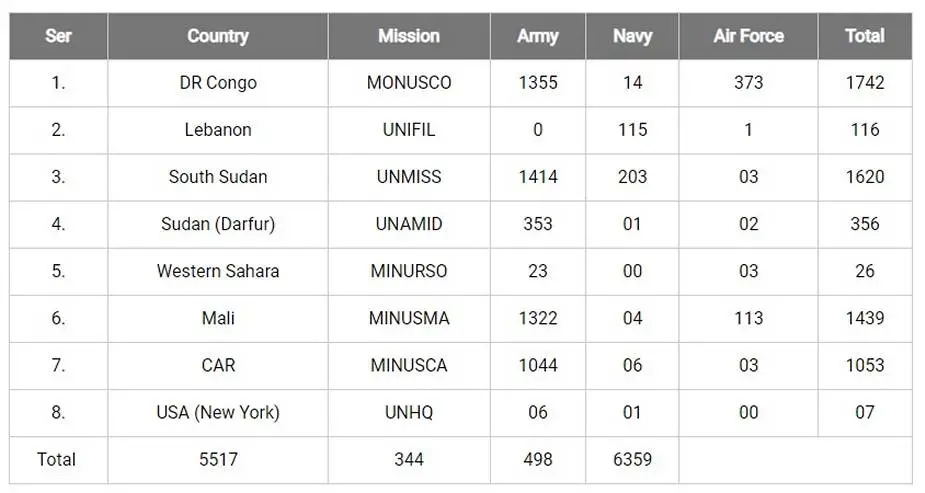Screen dimensions: 925x493
Task: Click the Western Sahara cell
Action: click(x=217, y=271)
